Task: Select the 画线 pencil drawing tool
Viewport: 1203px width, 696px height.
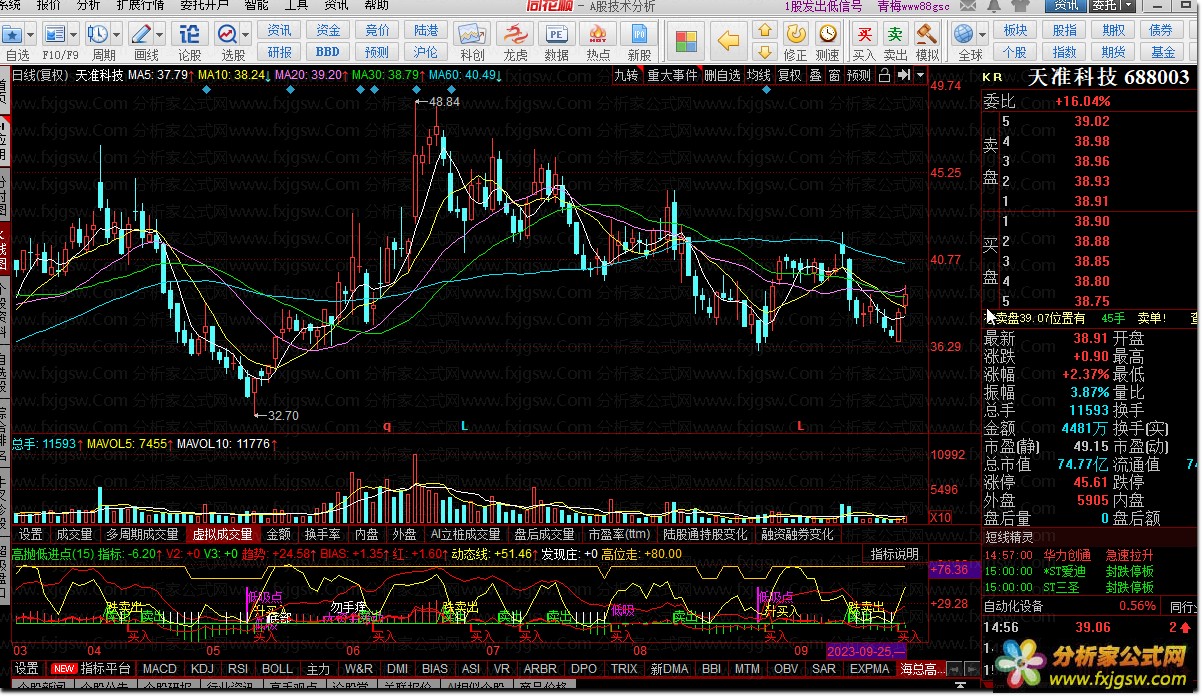Action: pos(142,35)
